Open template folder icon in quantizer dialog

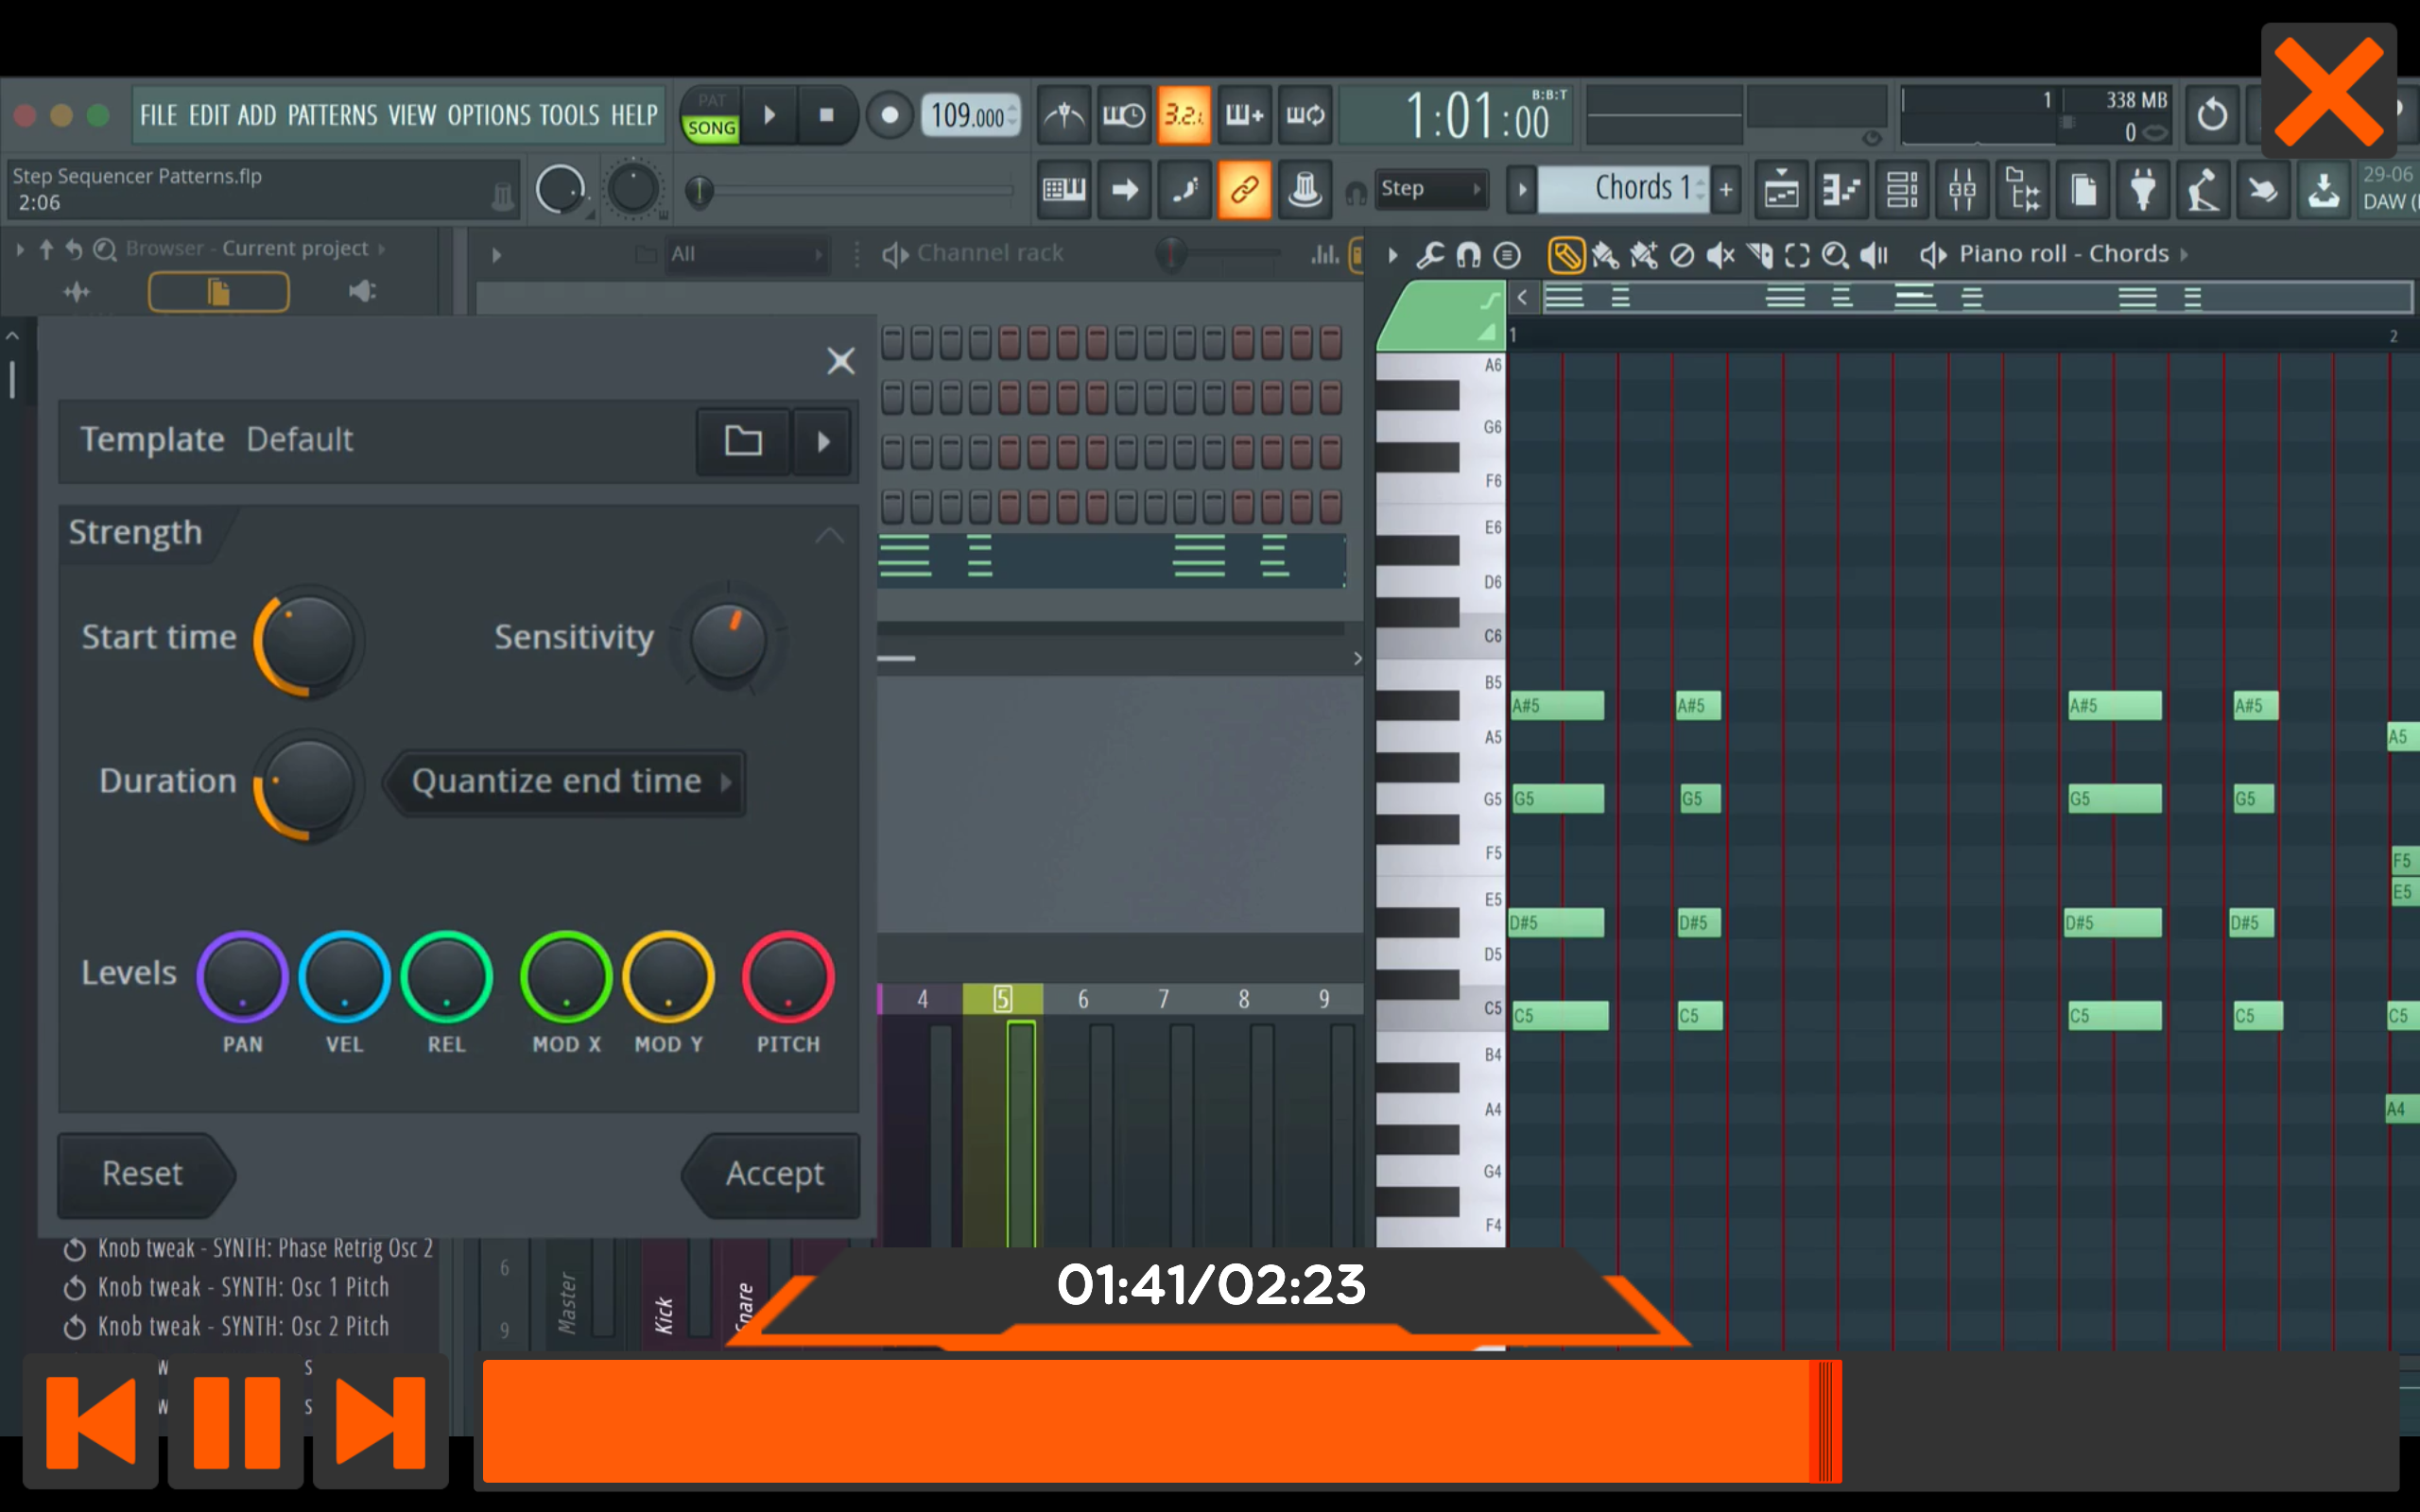pyautogui.click(x=743, y=441)
